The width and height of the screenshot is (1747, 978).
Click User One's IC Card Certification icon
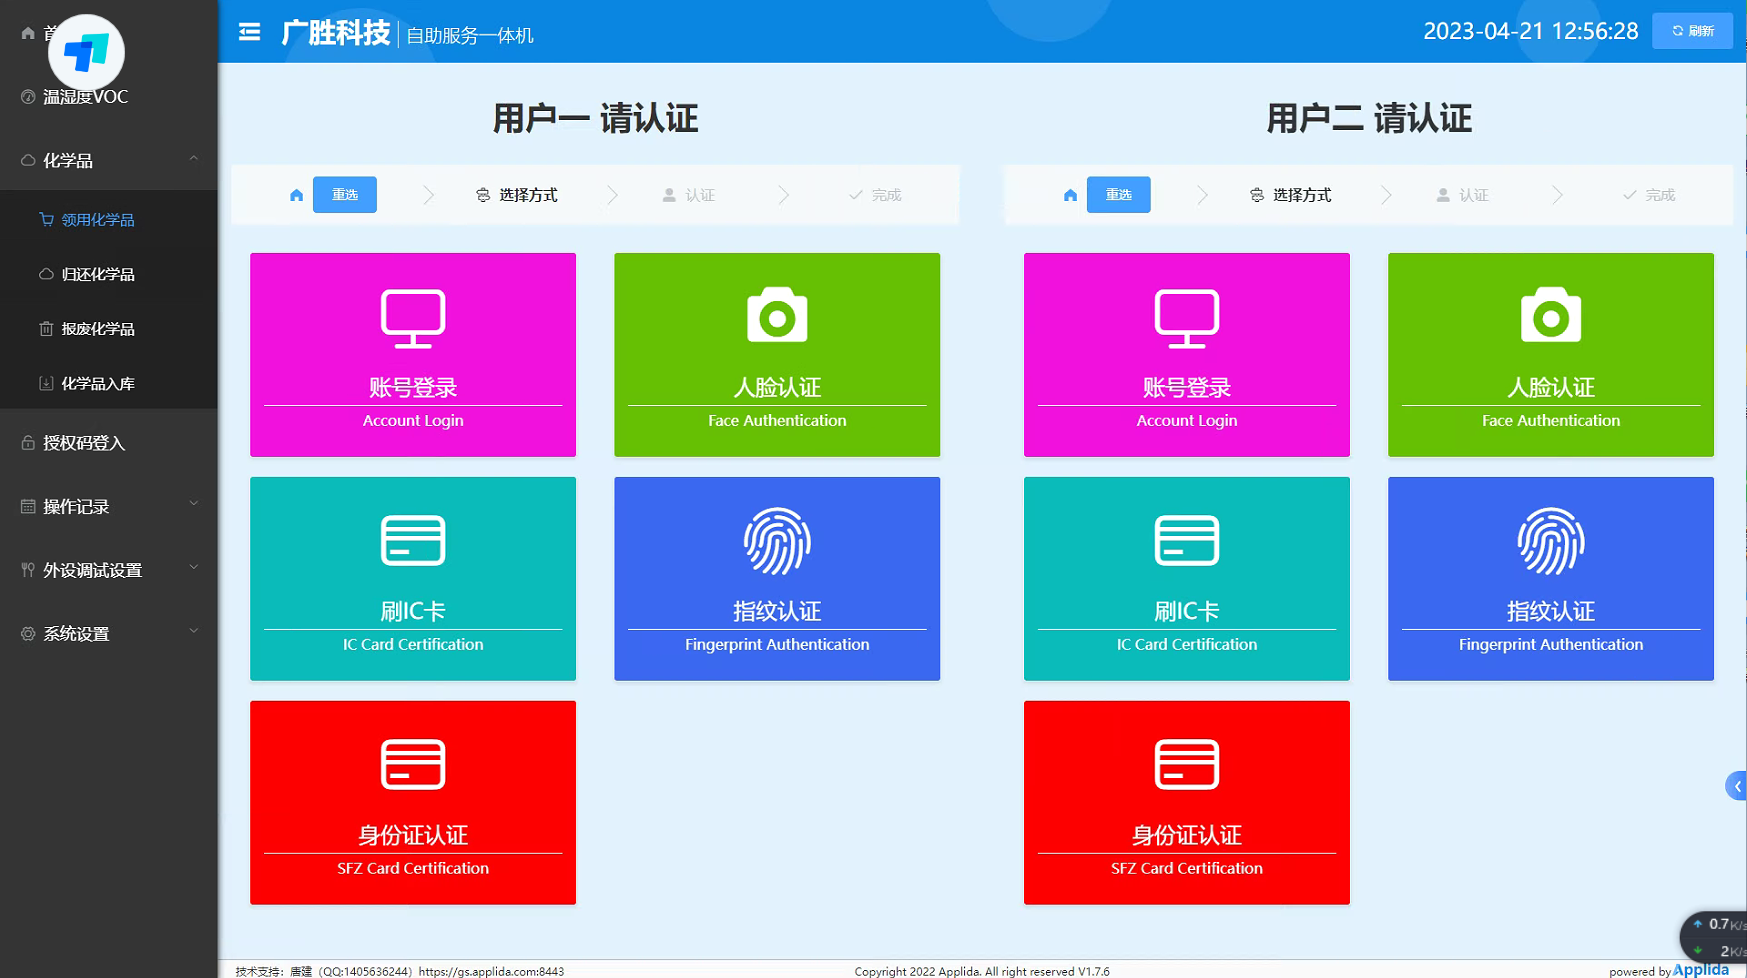(413, 541)
